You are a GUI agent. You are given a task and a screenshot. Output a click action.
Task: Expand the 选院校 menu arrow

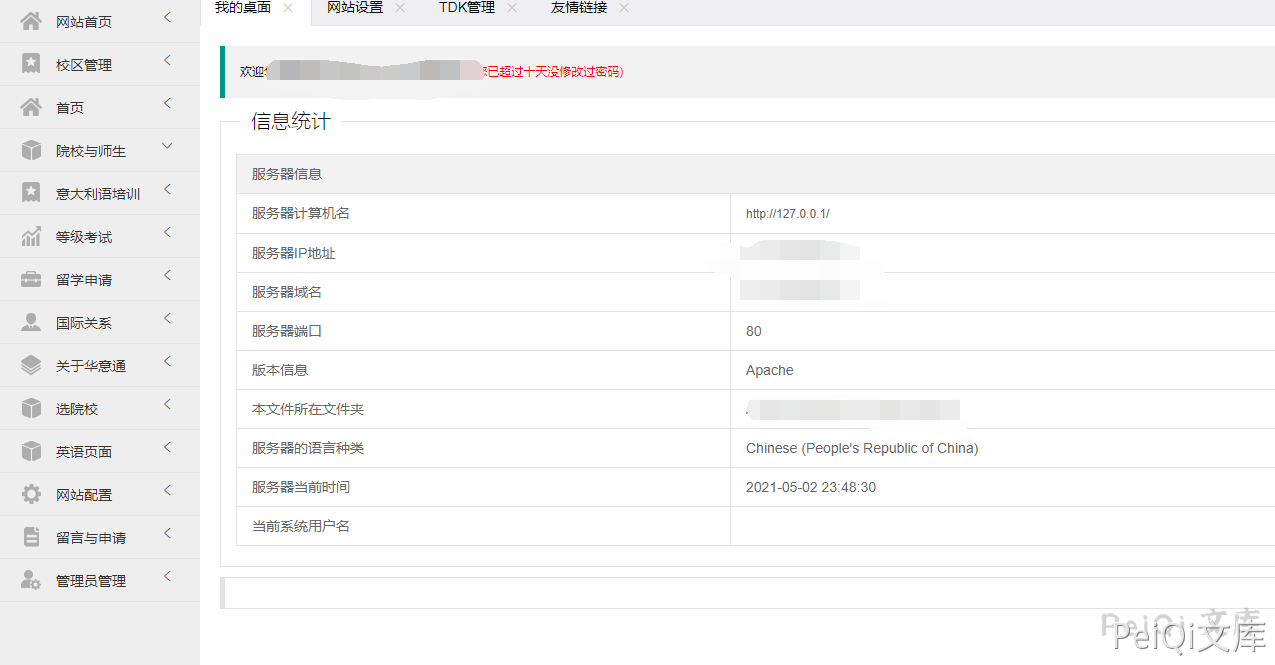(167, 404)
